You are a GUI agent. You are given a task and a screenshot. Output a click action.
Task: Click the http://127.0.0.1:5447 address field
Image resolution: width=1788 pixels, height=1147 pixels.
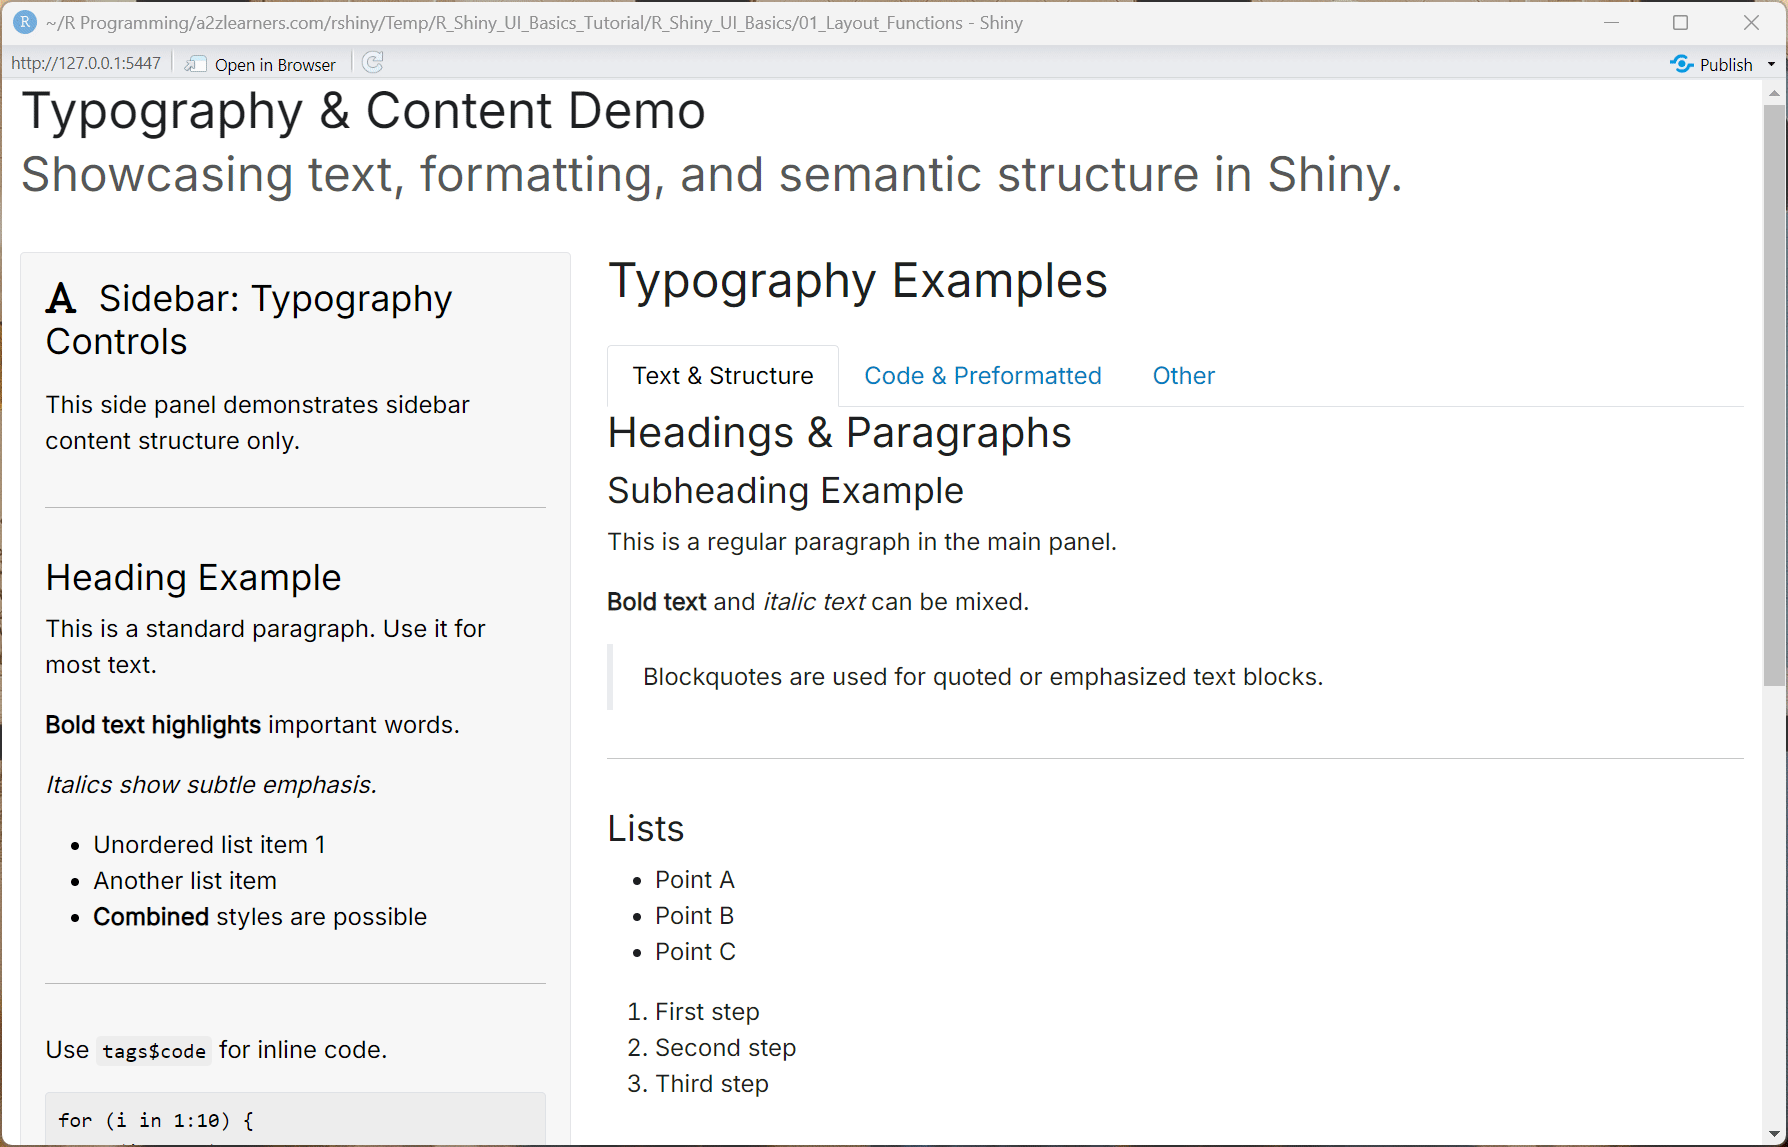[x=86, y=61]
